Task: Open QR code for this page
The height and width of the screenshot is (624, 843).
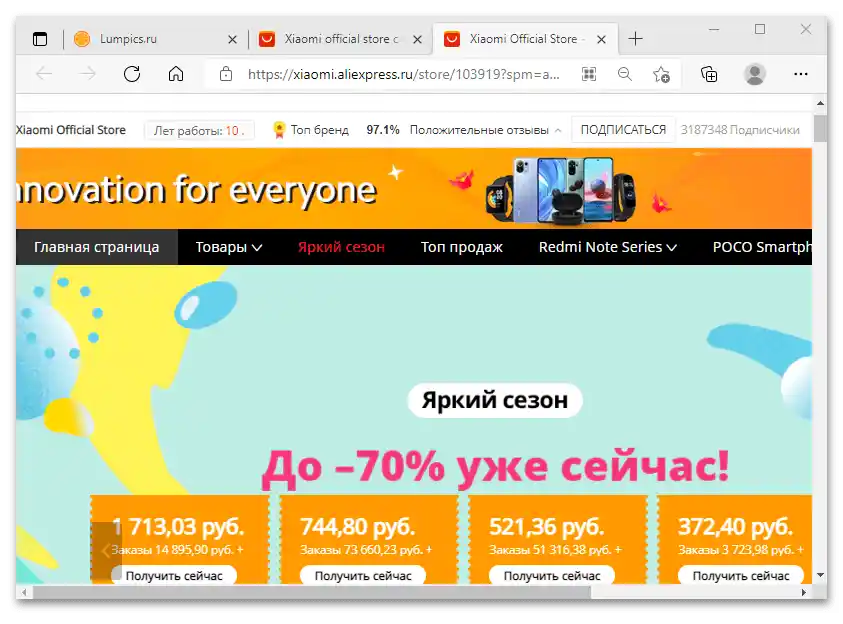Action: (589, 74)
